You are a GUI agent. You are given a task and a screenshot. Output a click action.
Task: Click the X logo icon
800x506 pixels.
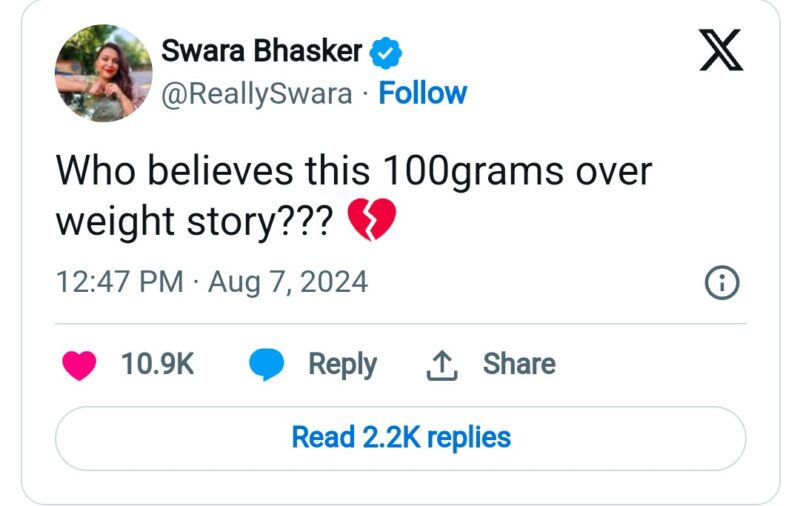(720, 49)
